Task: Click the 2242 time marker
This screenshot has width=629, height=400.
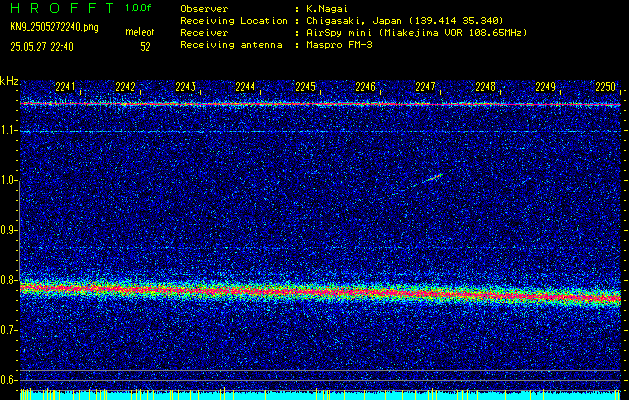Action: [125, 87]
